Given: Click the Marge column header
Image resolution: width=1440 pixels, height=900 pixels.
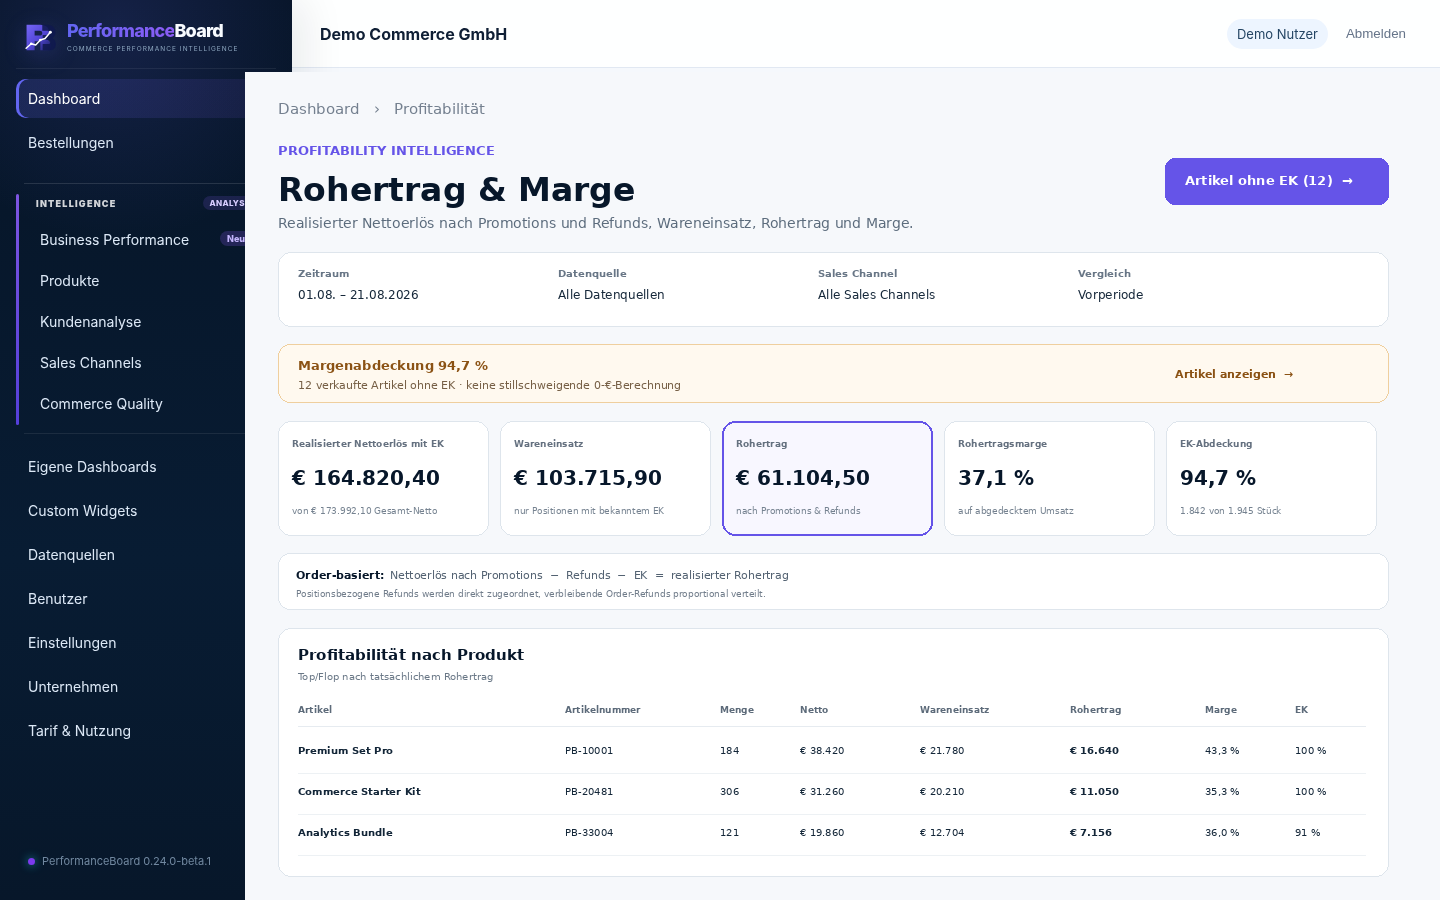Looking at the screenshot, I should coord(1220,710).
